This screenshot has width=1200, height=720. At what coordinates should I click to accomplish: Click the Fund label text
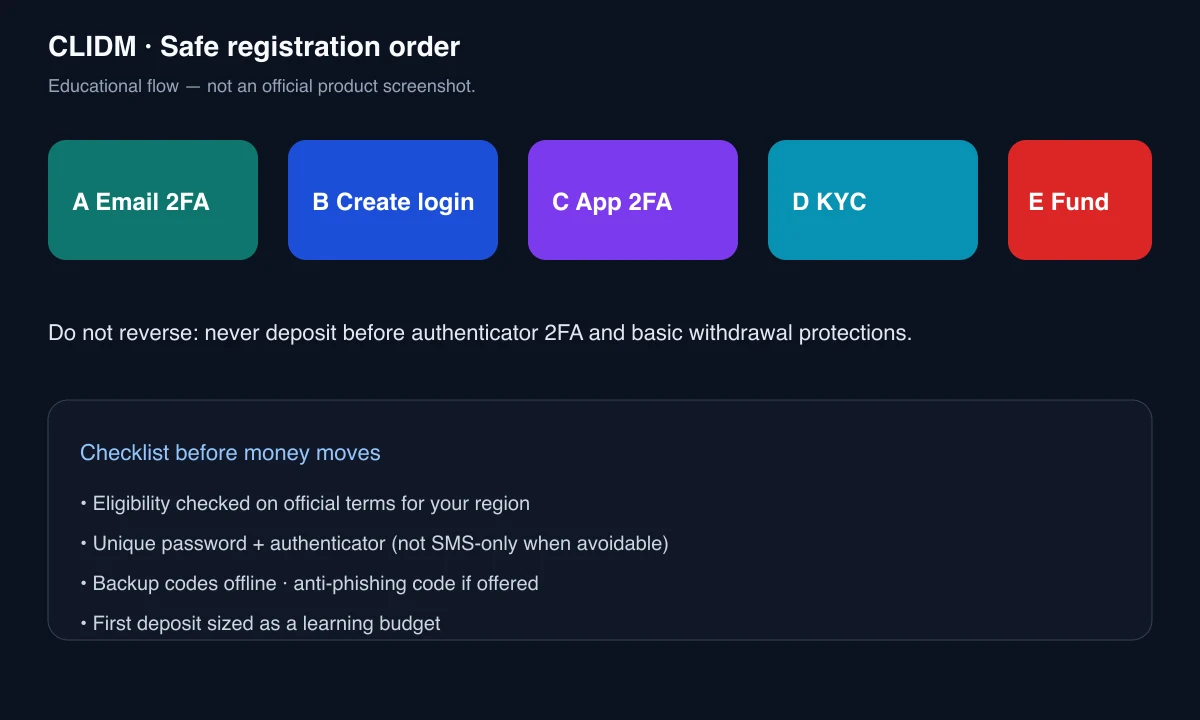tap(1080, 202)
